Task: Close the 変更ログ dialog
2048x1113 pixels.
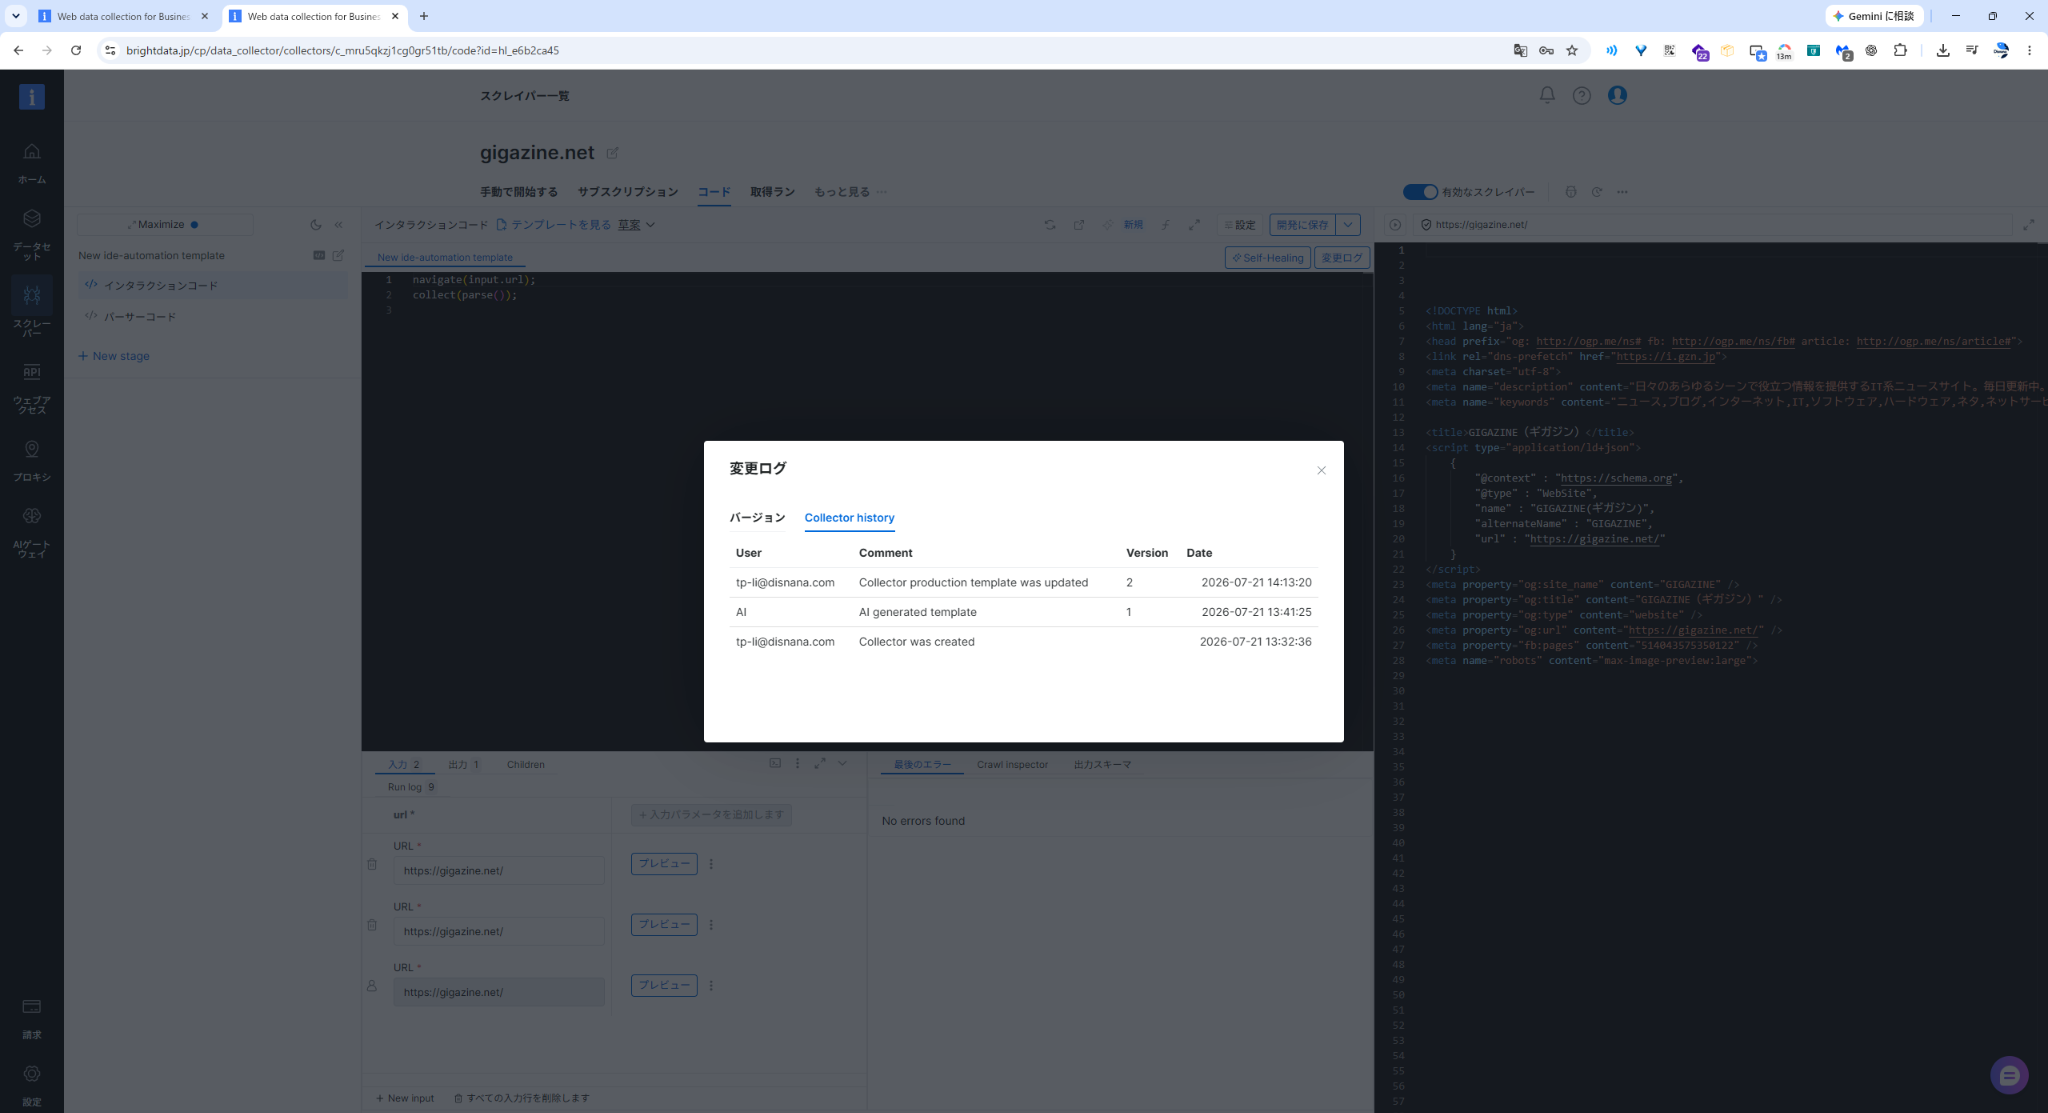Action: point(1321,470)
